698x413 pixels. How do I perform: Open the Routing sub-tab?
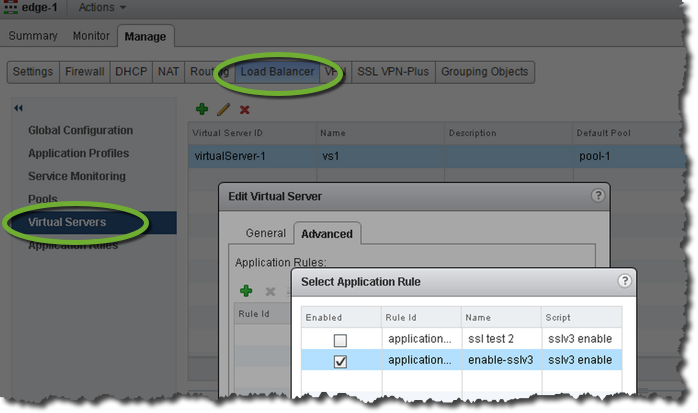point(210,72)
